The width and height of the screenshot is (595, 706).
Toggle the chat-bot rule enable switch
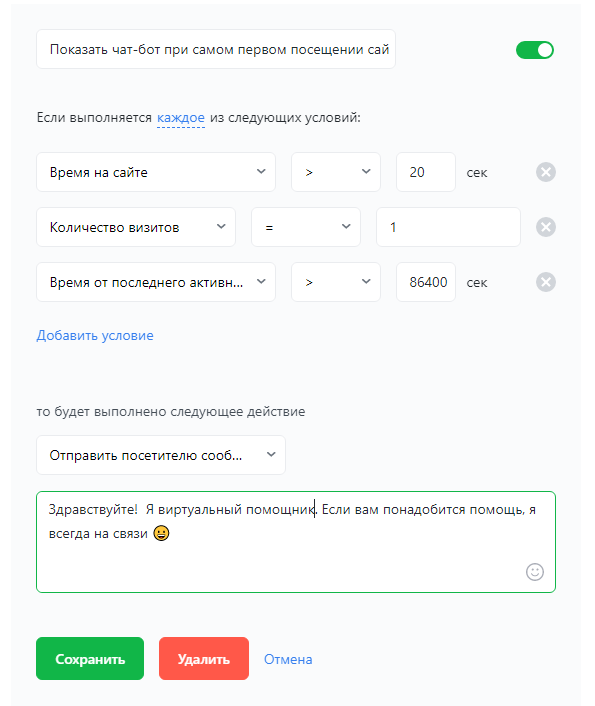tap(535, 50)
